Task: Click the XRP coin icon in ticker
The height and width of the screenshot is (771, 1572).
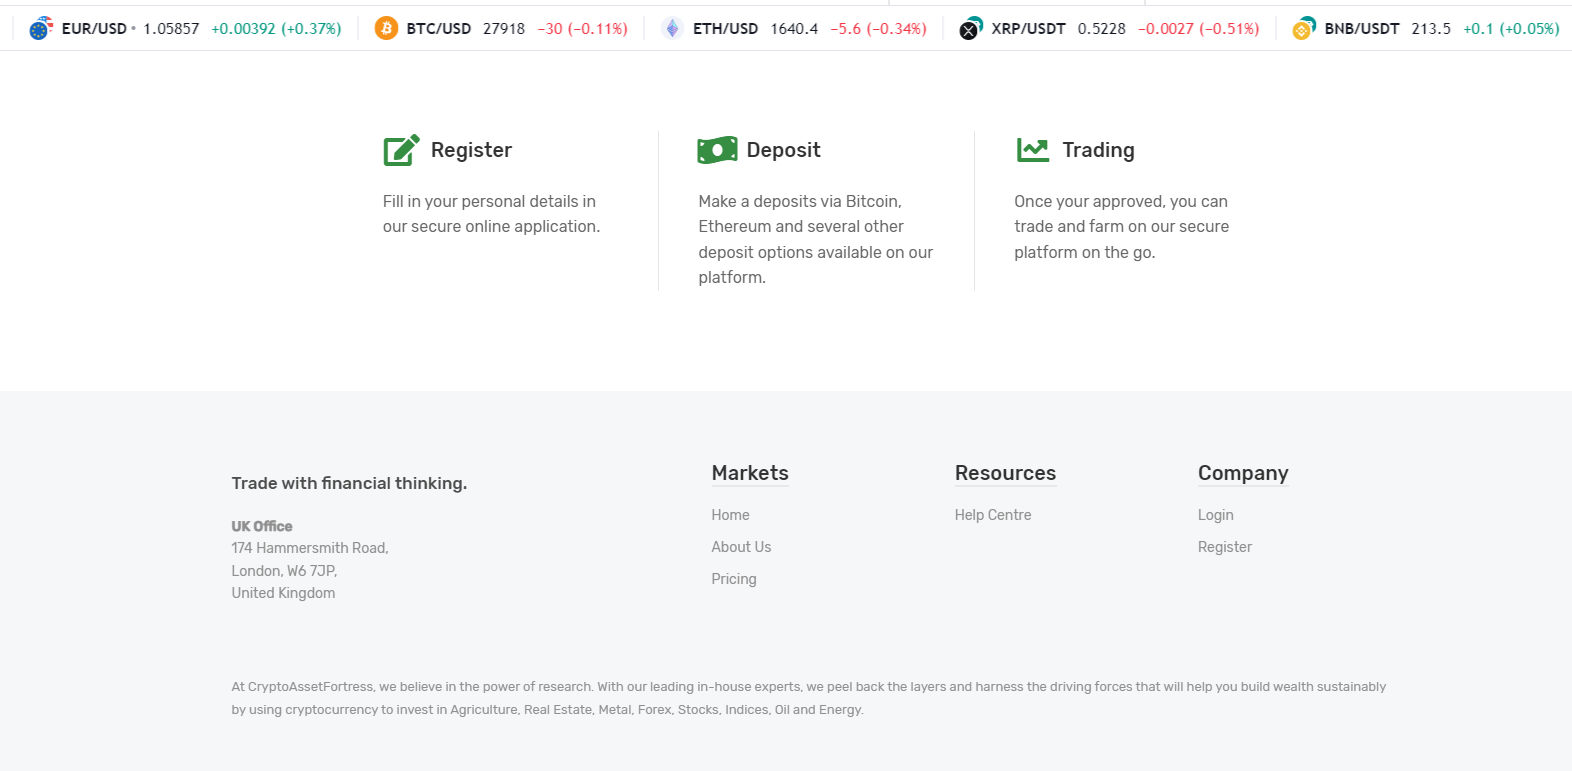Action: point(970,29)
